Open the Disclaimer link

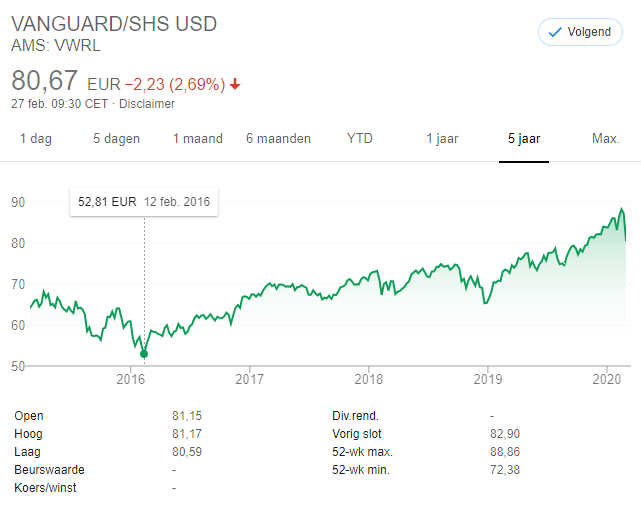click(x=148, y=103)
